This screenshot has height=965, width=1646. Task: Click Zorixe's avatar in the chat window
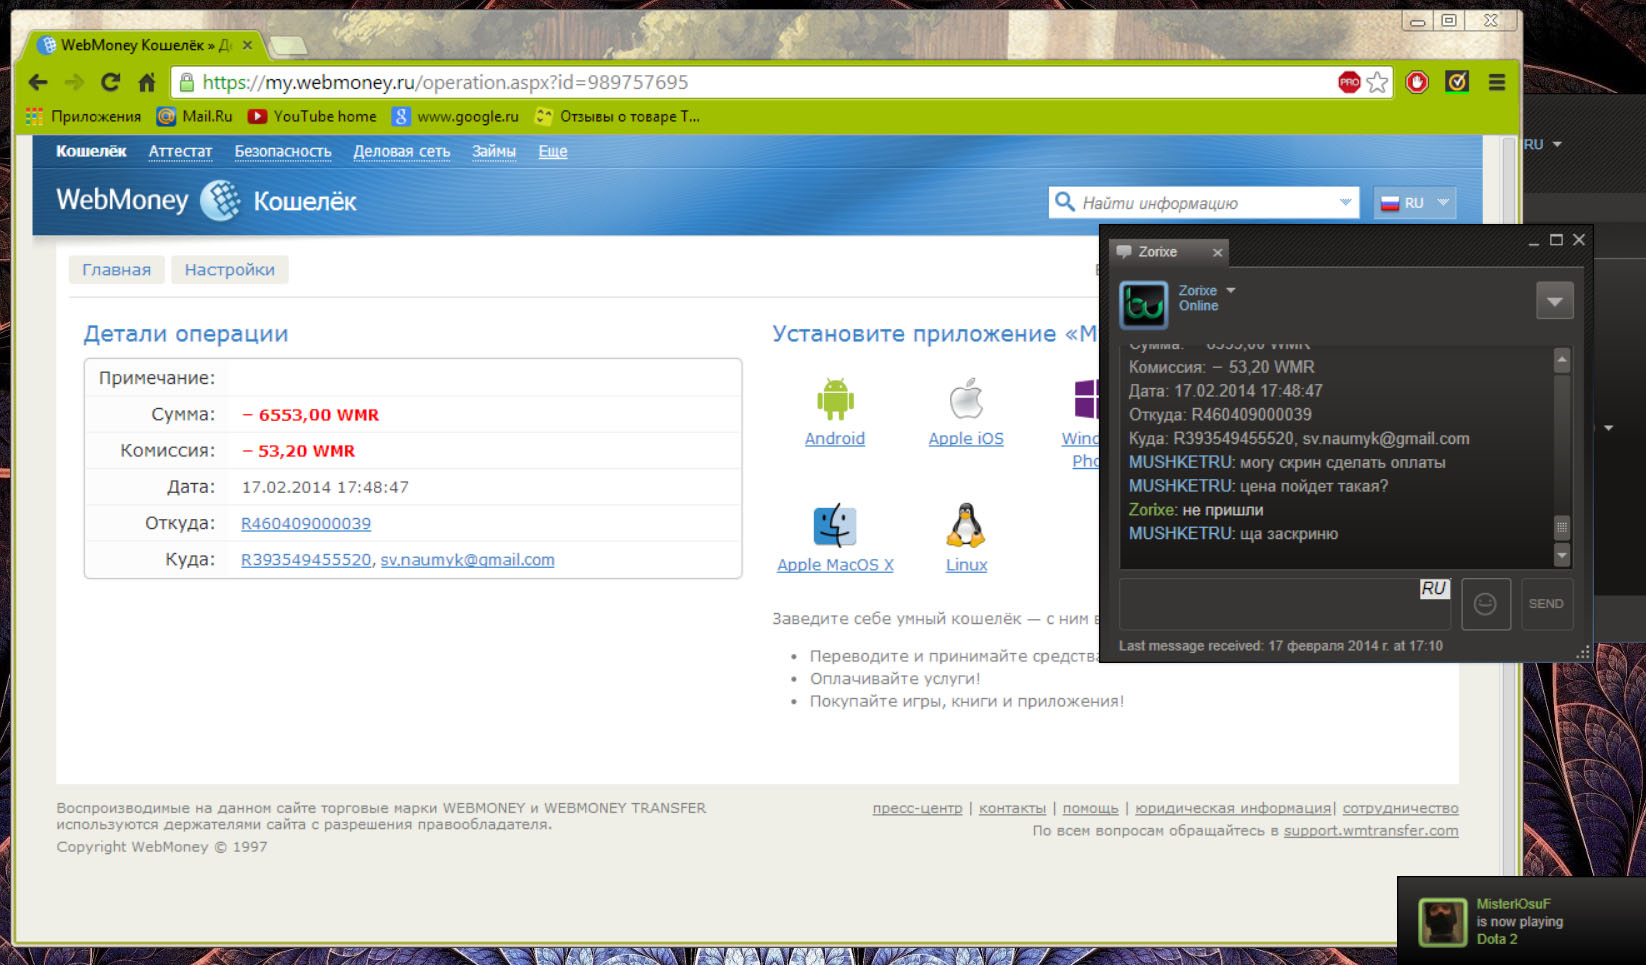click(1143, 305)
